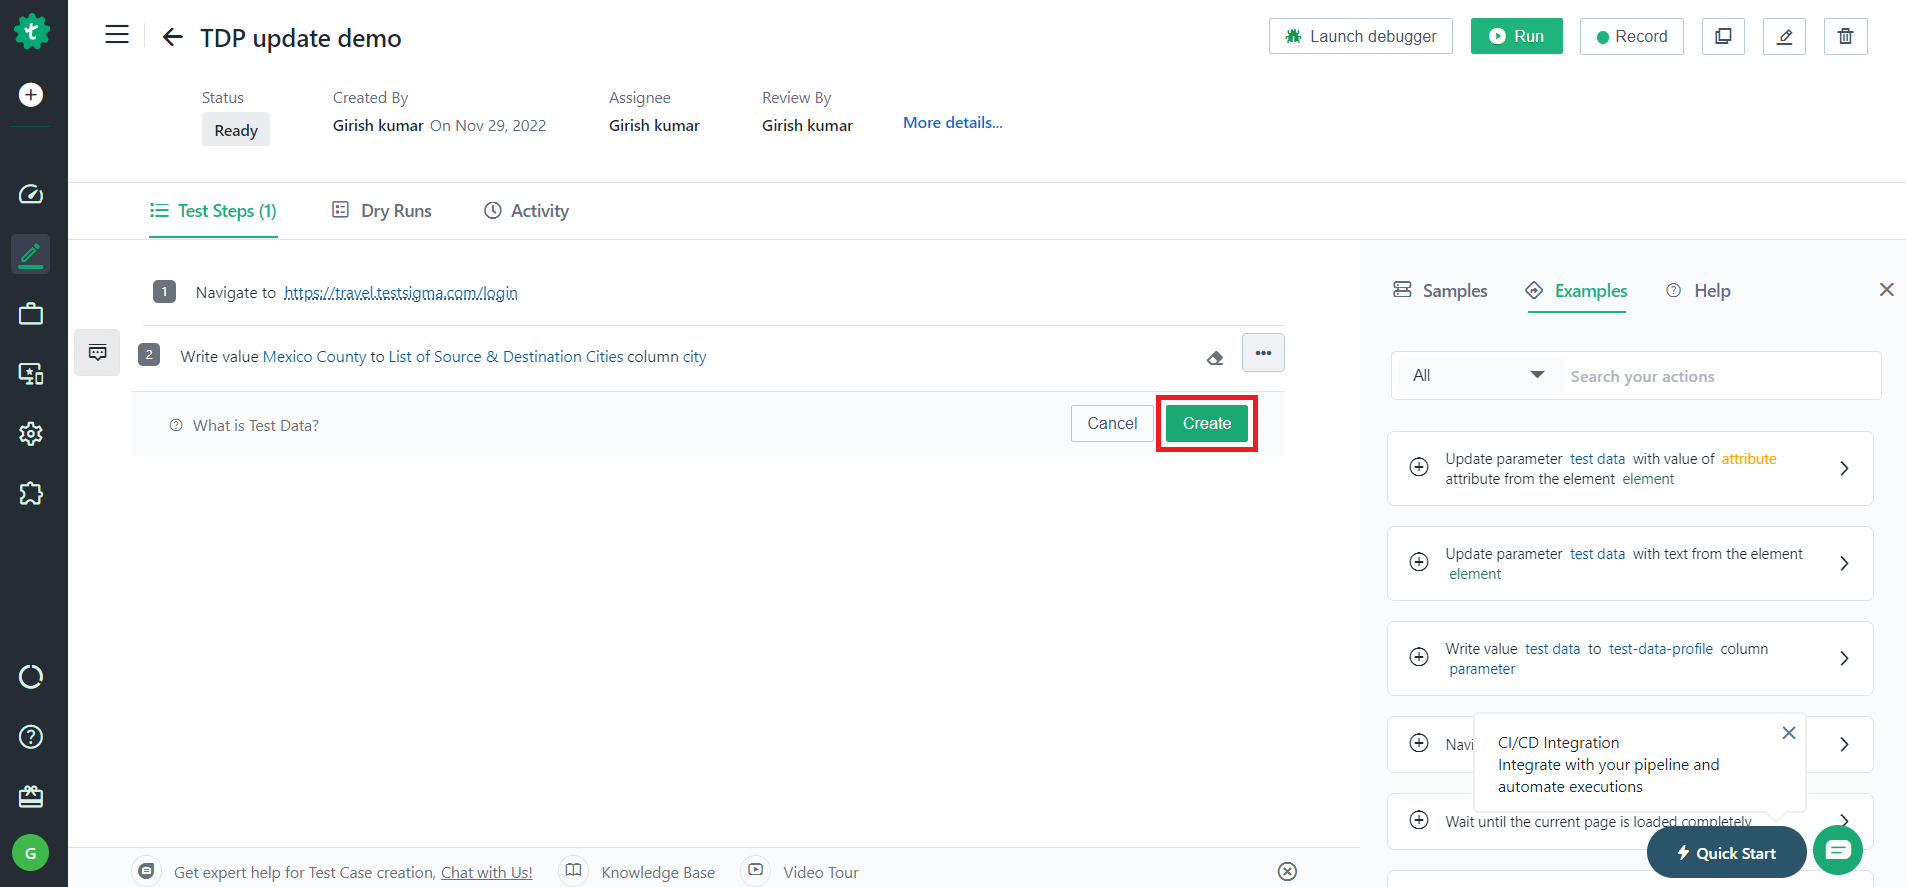The image size is (1906, 887).
Task: Click the Launch debugger button
Action: 1361,36
